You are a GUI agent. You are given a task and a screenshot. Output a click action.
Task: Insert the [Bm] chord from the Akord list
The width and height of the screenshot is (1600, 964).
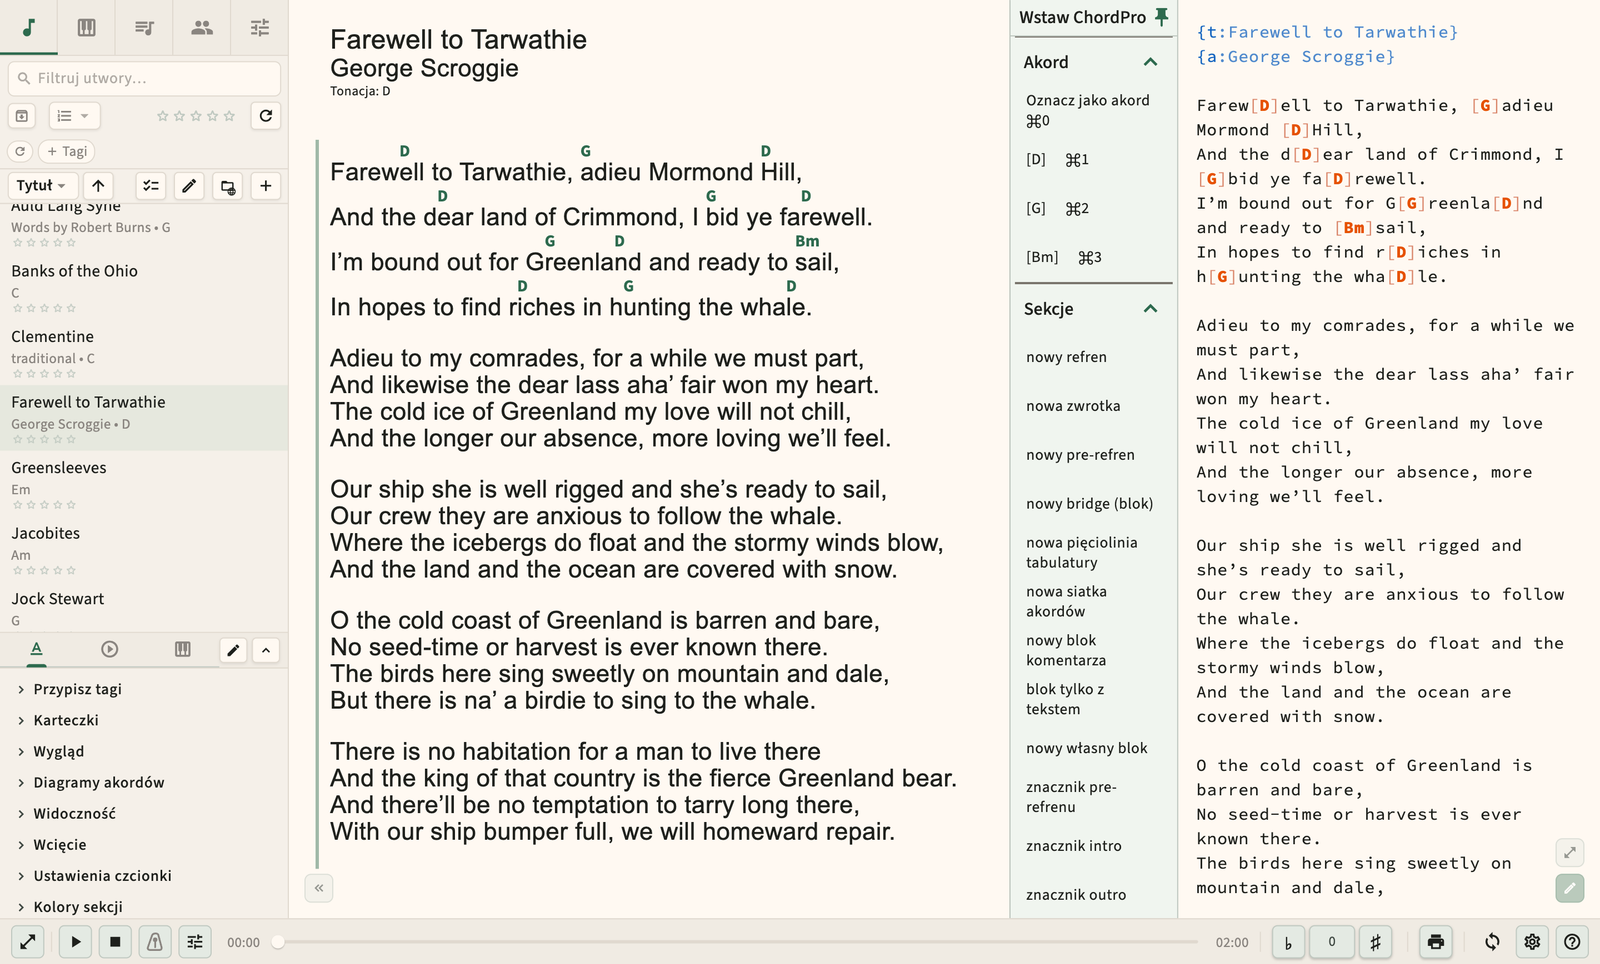click(1093, 257)
